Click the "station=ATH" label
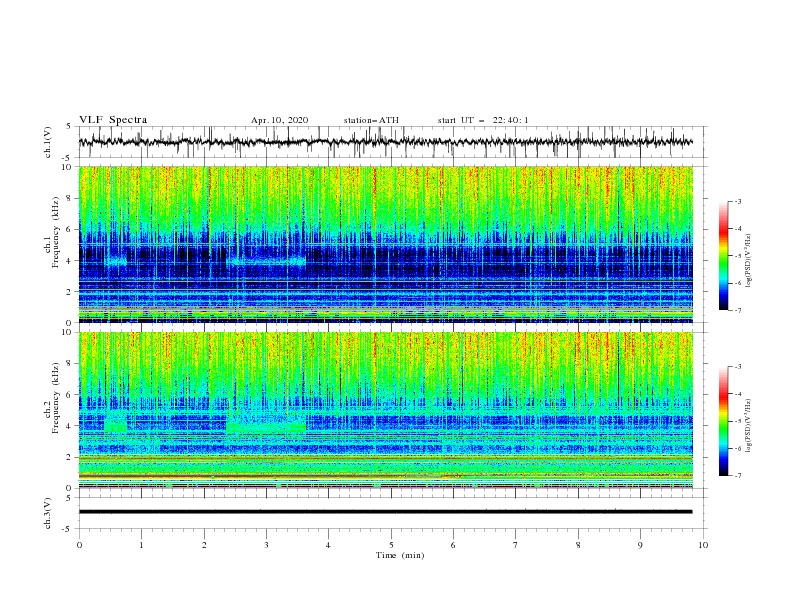 click(x=371, y=120)
